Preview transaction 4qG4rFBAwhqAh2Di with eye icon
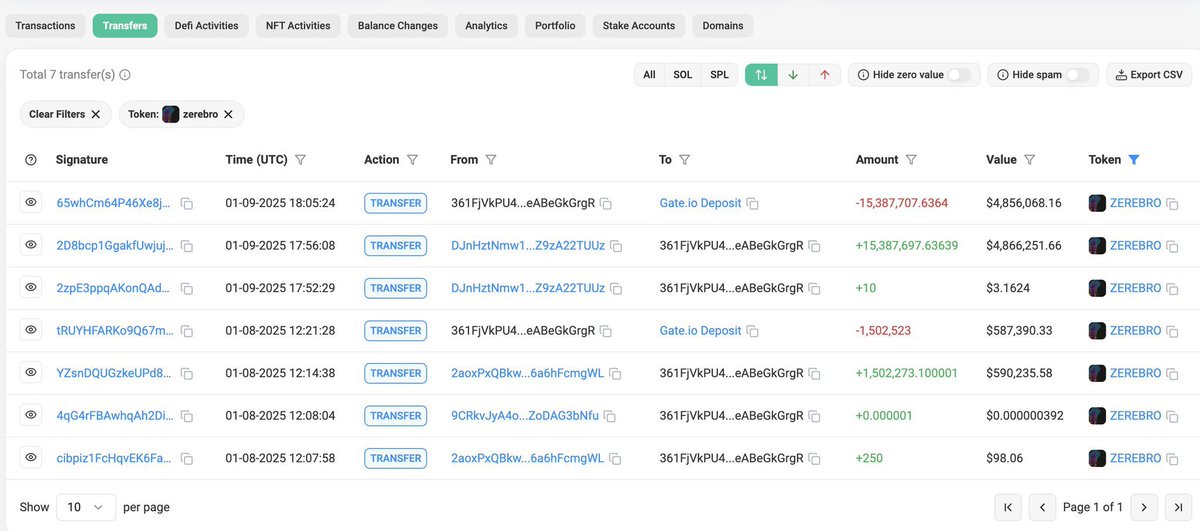 (31, 415)
